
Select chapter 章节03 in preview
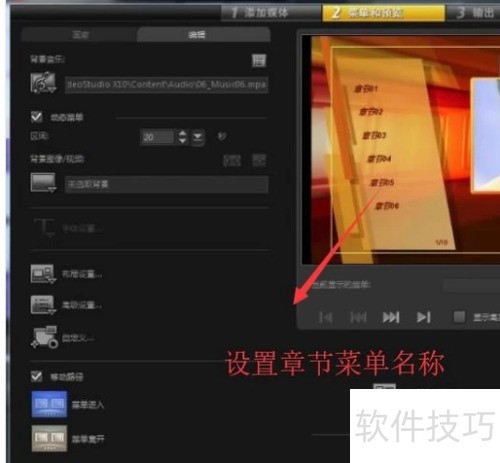click(374, 135)
